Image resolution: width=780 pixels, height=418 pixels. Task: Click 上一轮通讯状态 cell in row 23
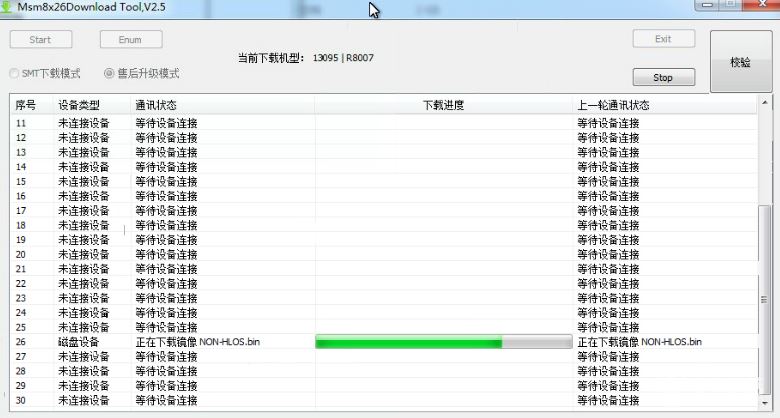[608, 299]
